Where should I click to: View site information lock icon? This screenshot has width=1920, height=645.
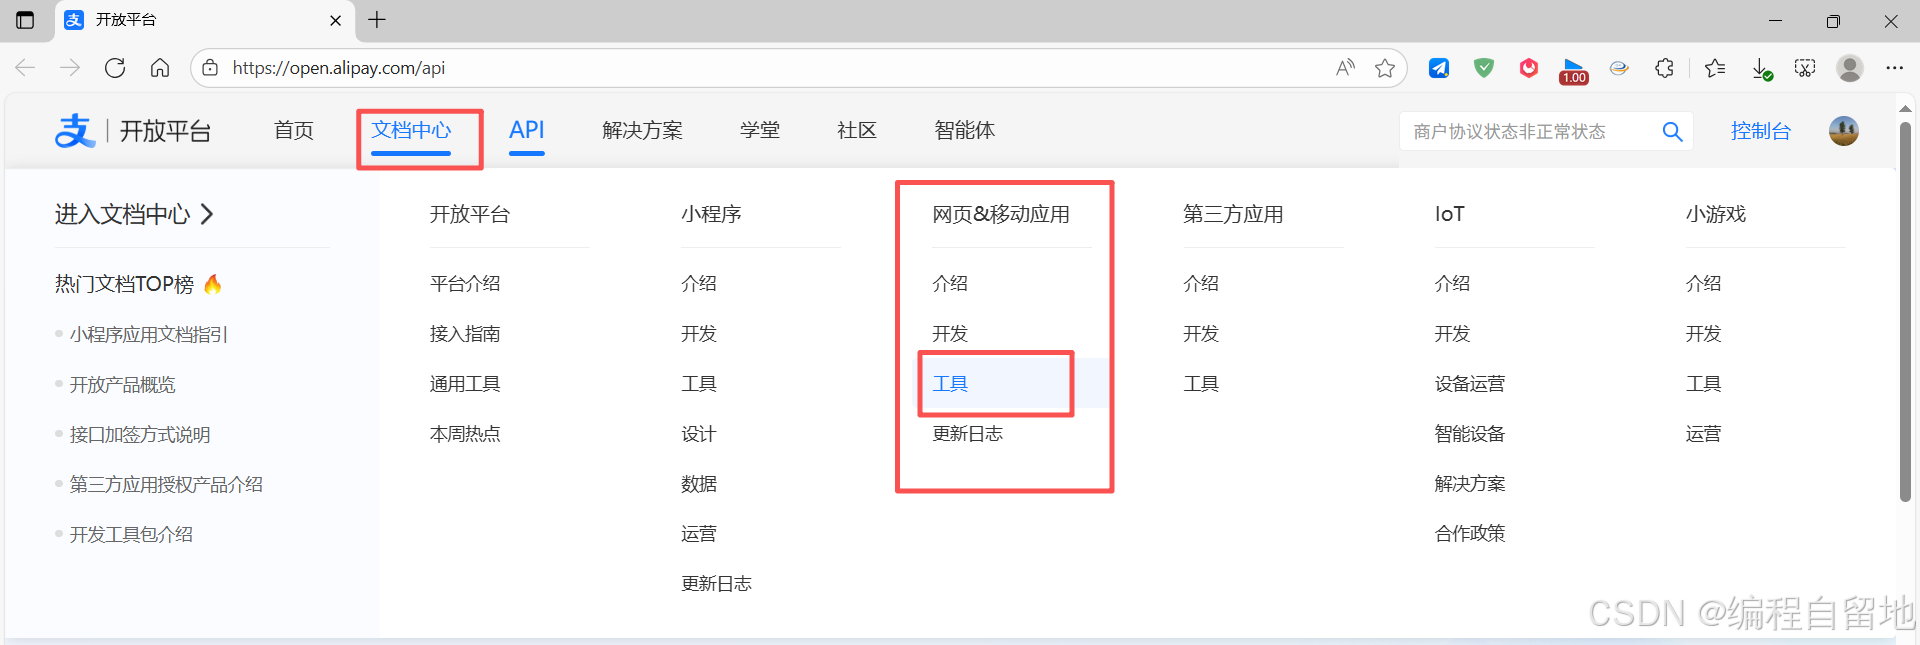click(x=210, y=68)
